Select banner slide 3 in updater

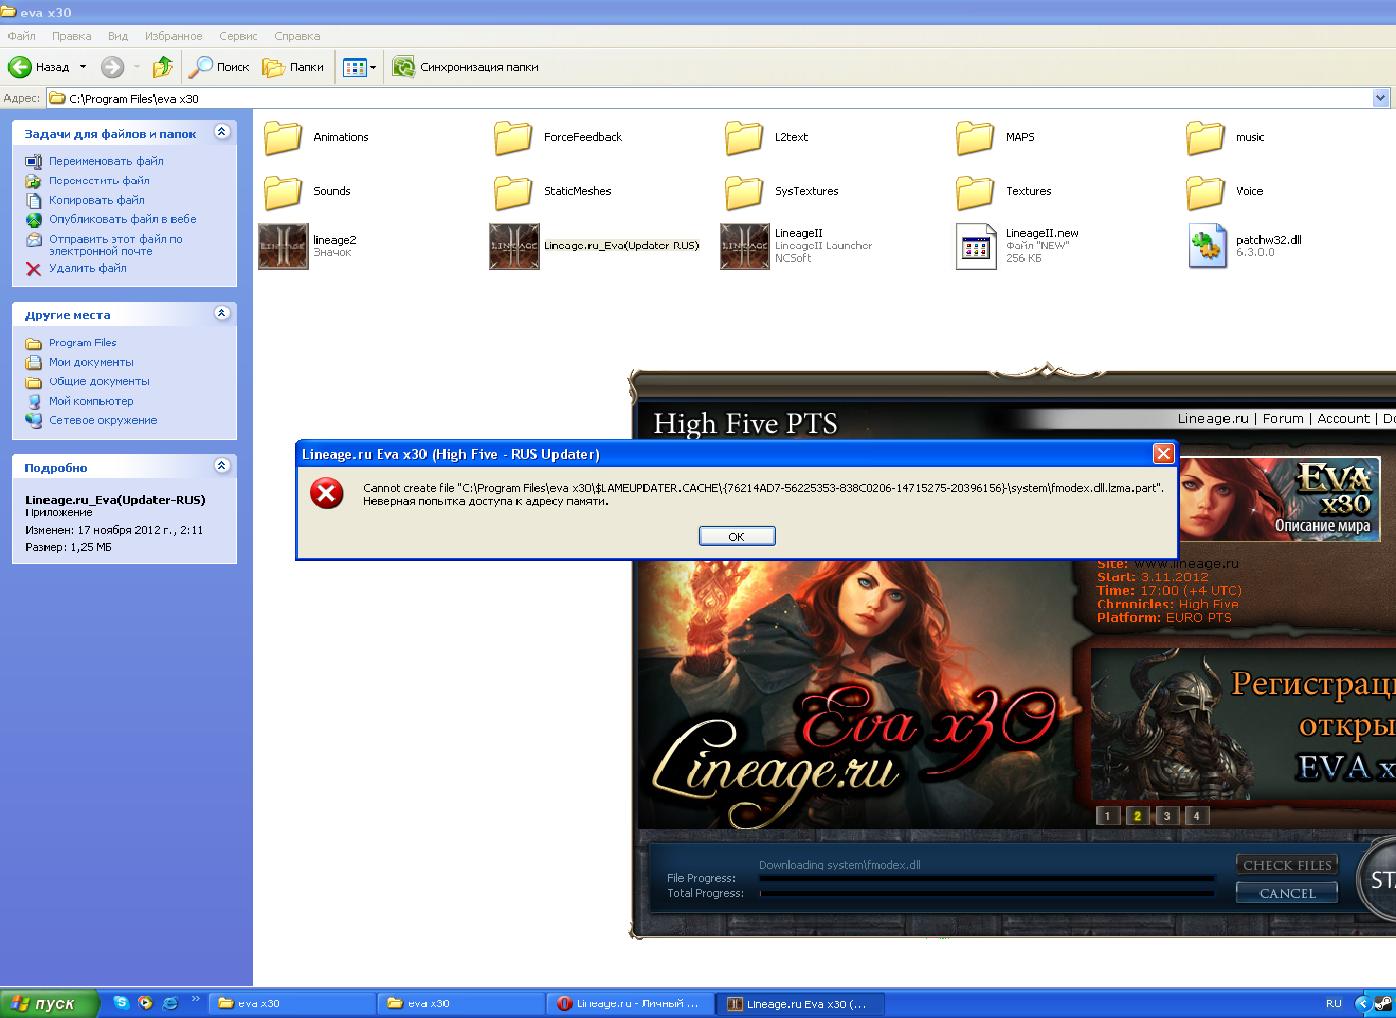[1167, 815]
